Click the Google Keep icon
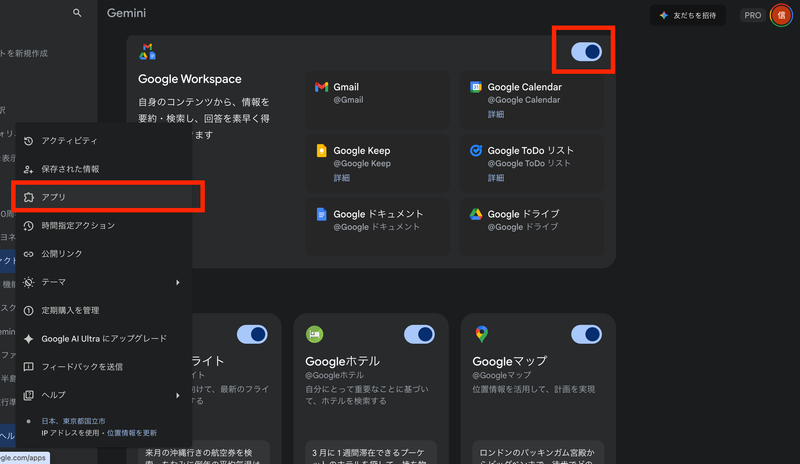 [321, 151]
